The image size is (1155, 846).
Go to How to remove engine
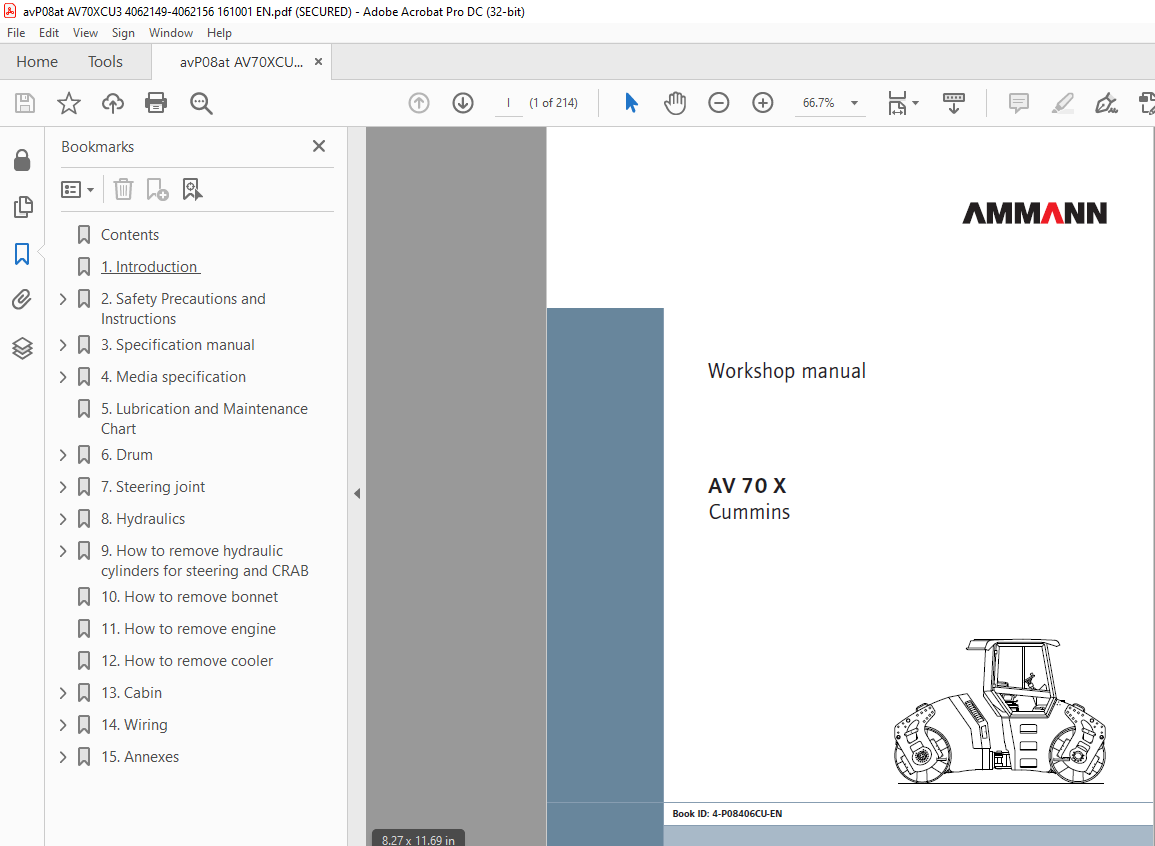[189, 629]
